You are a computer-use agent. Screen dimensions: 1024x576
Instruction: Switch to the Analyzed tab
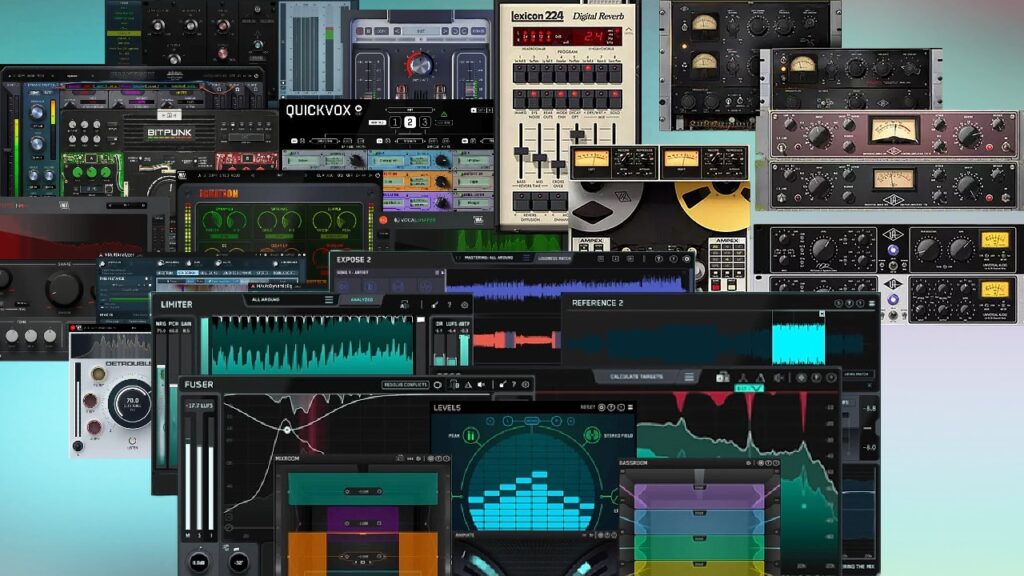tap(363, 298)
